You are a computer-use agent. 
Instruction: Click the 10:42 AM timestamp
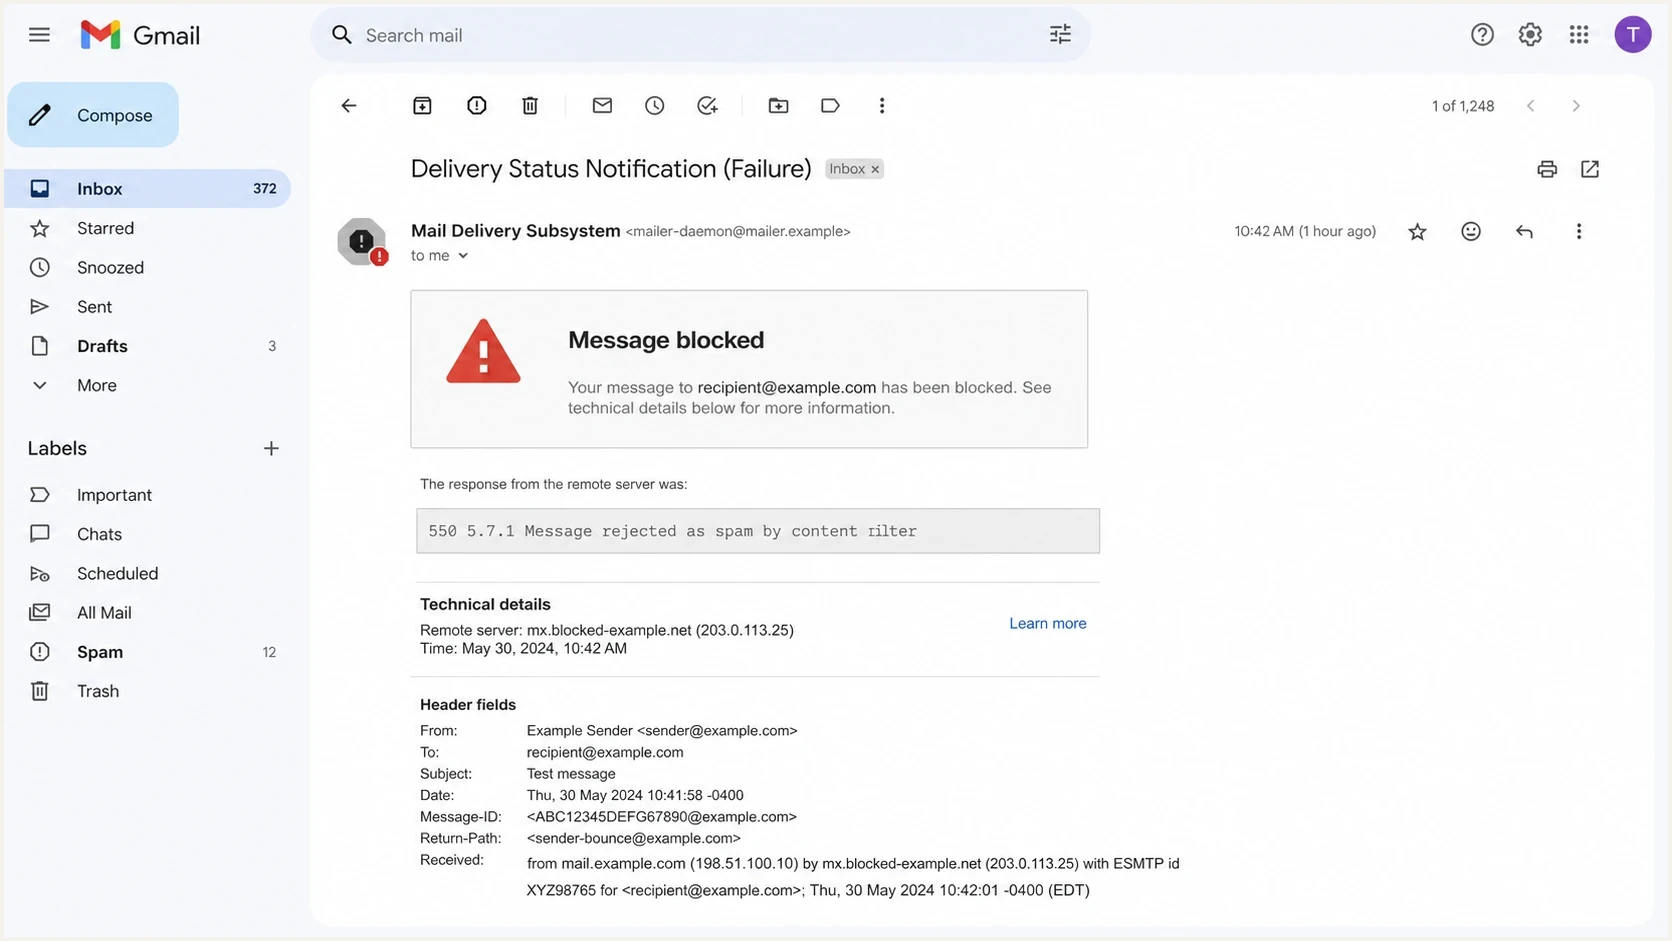[x=1305, y=231]
